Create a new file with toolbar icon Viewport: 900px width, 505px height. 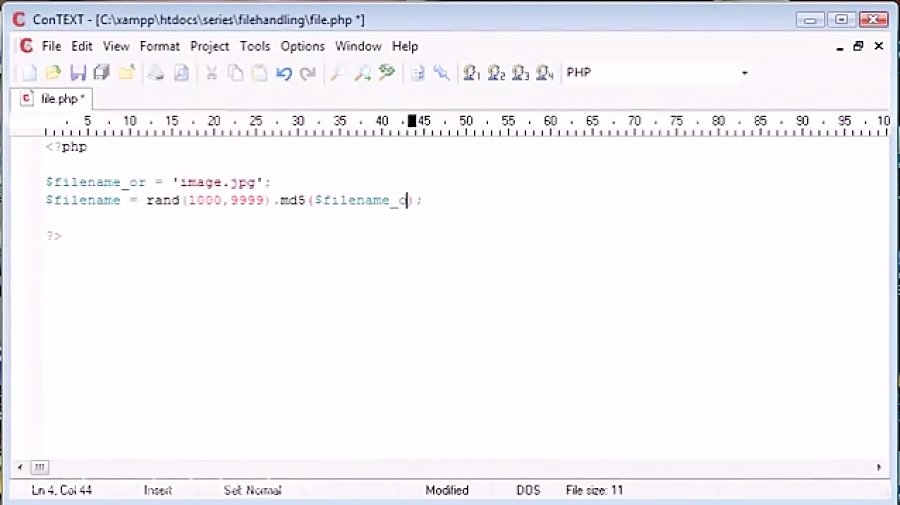click(x=29, y=73)
